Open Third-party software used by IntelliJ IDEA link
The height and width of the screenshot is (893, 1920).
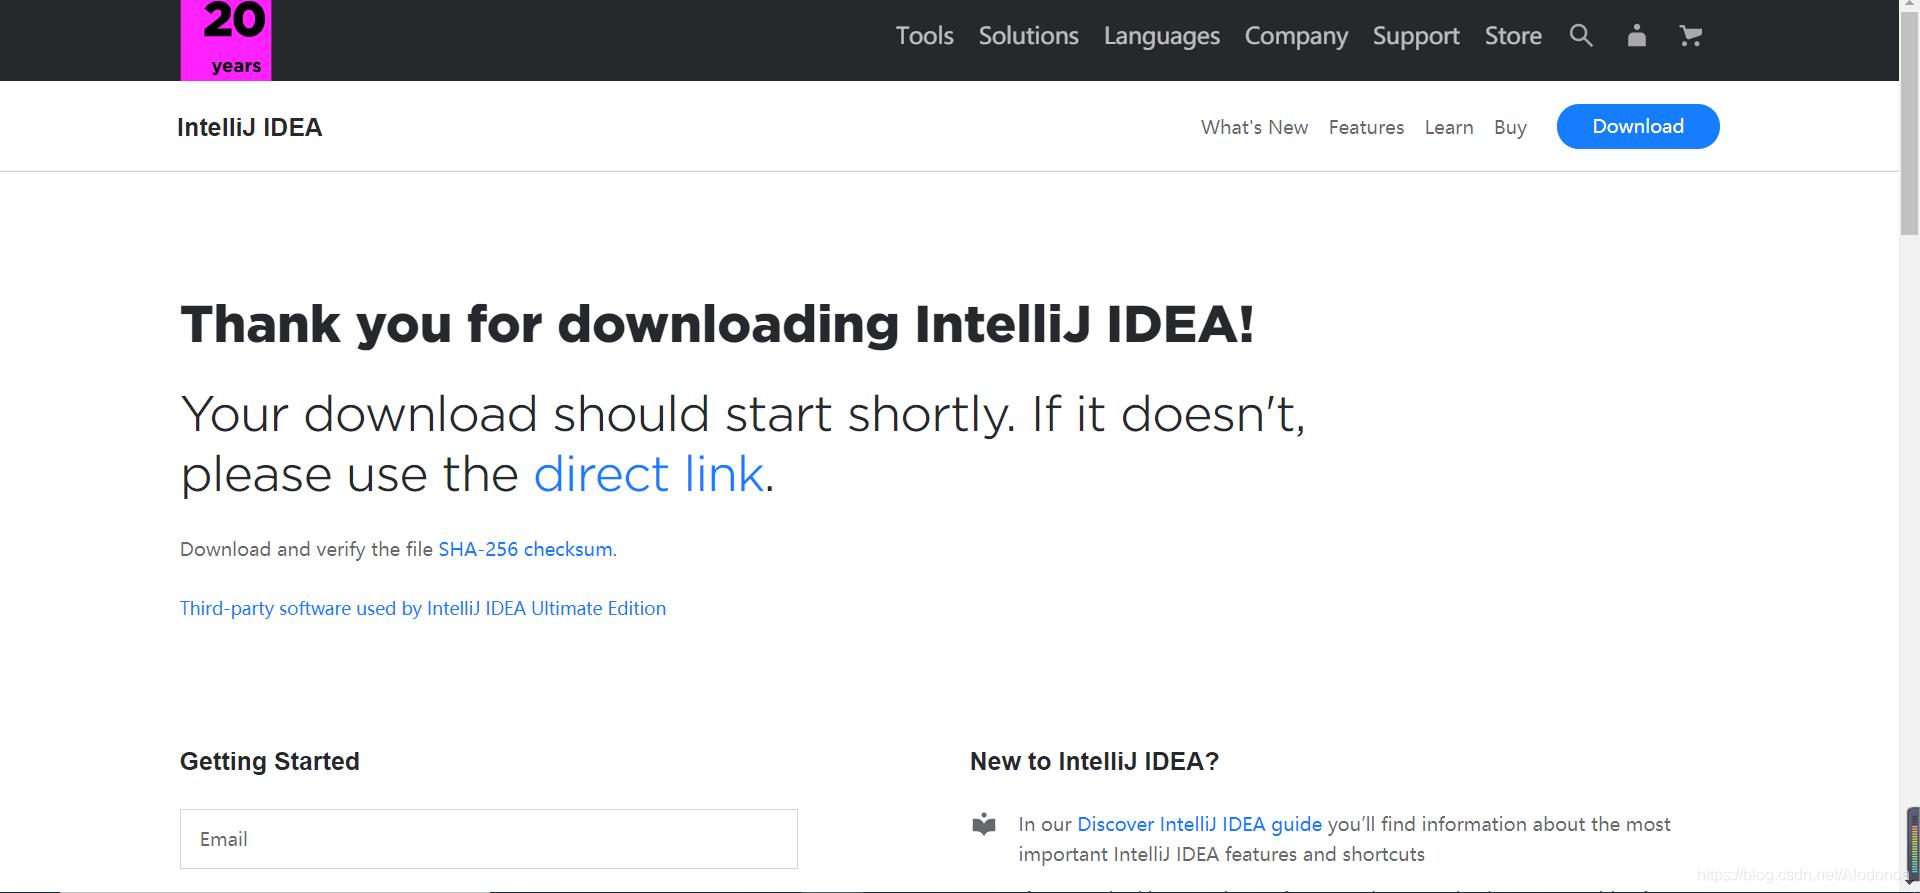tap(423, 608)
